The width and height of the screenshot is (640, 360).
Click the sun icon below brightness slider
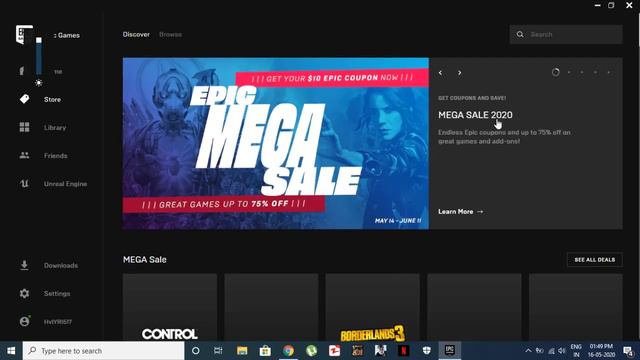click(x=38, y=82)
